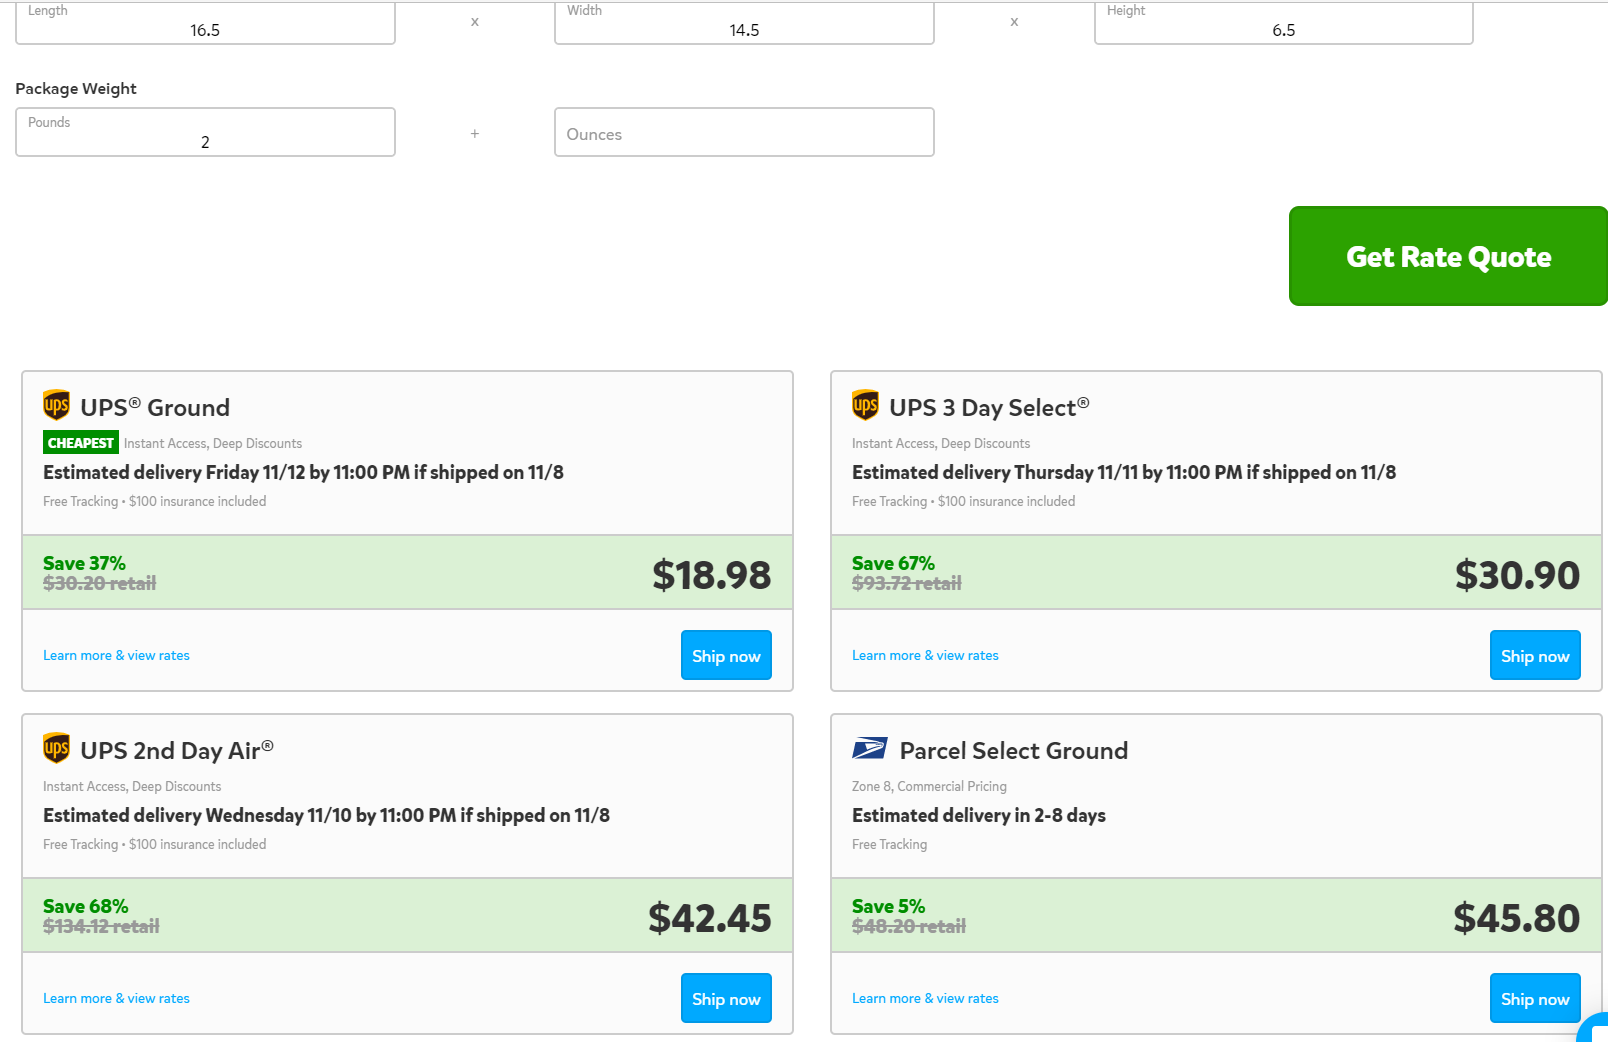Viewport: 1608px width, 1042px height.
Task: Select the UPS® Ground service title
Action: (x=155, y=407)
